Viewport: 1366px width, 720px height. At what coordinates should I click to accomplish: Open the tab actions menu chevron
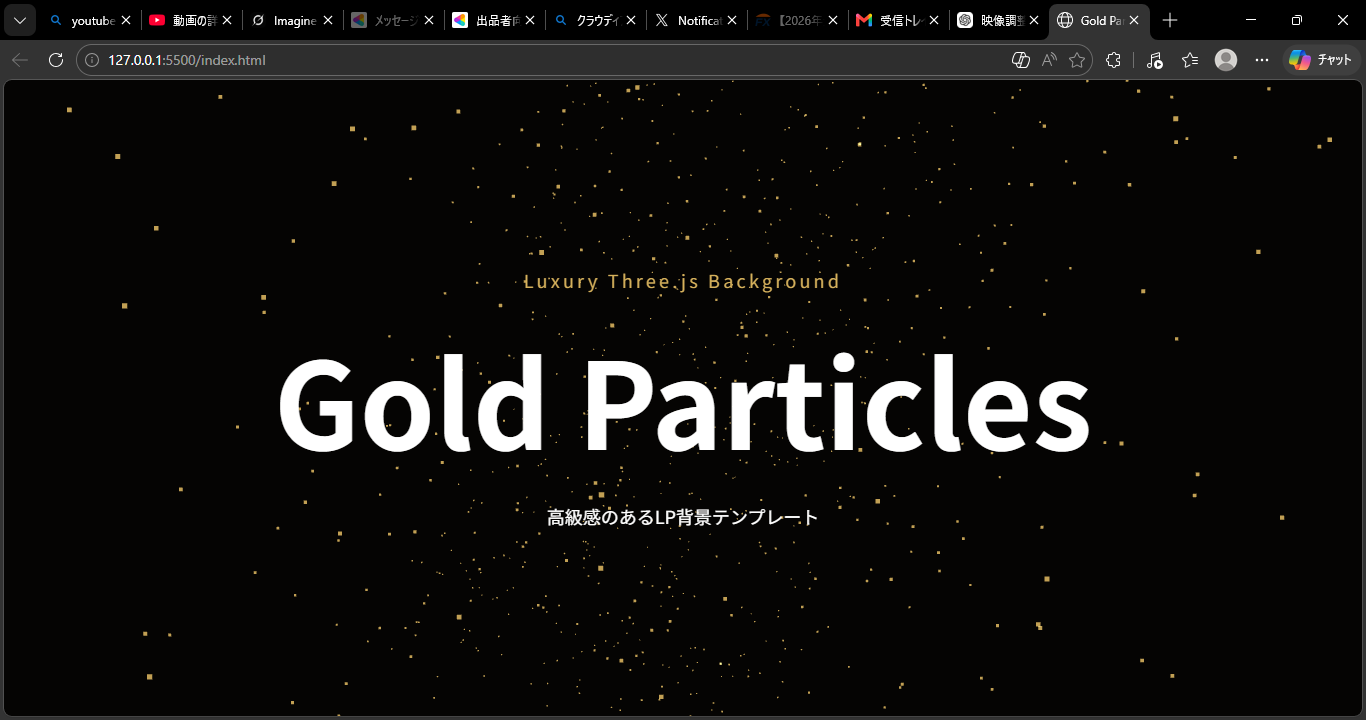tap(20, 20)
